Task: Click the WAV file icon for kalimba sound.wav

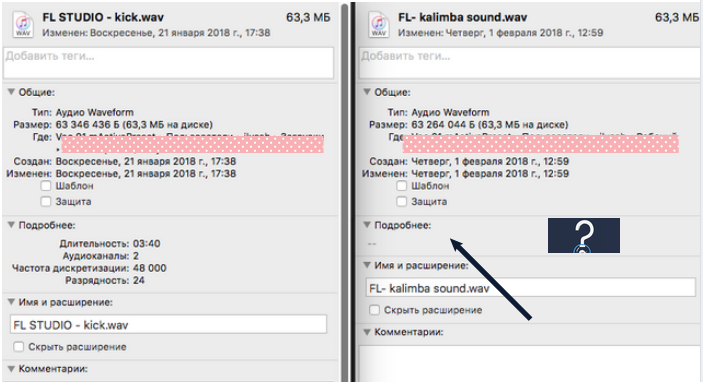Action: pos(379,25)
